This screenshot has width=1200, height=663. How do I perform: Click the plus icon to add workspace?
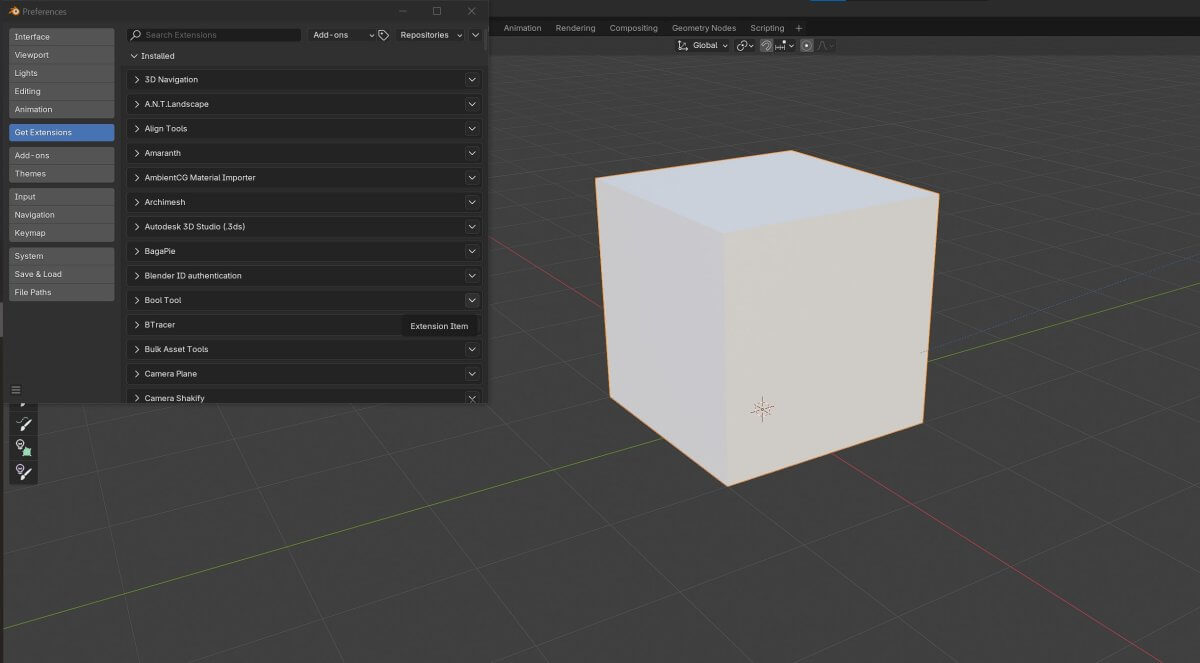798,28
